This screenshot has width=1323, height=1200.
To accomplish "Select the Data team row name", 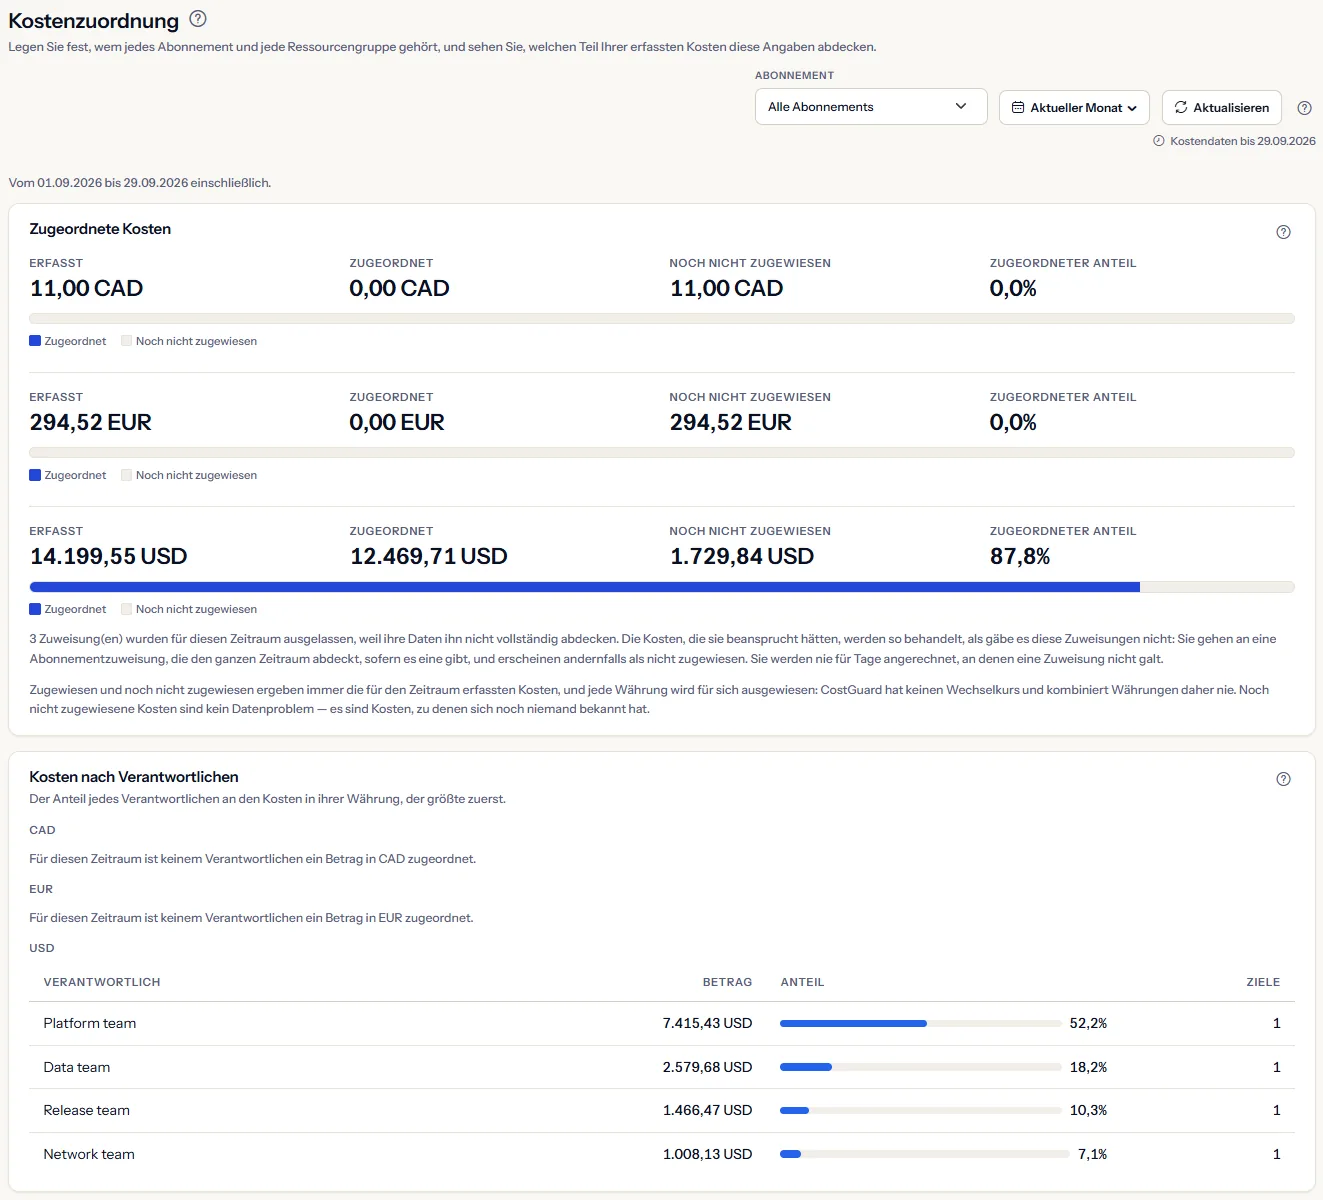I will pos(77,1067).
